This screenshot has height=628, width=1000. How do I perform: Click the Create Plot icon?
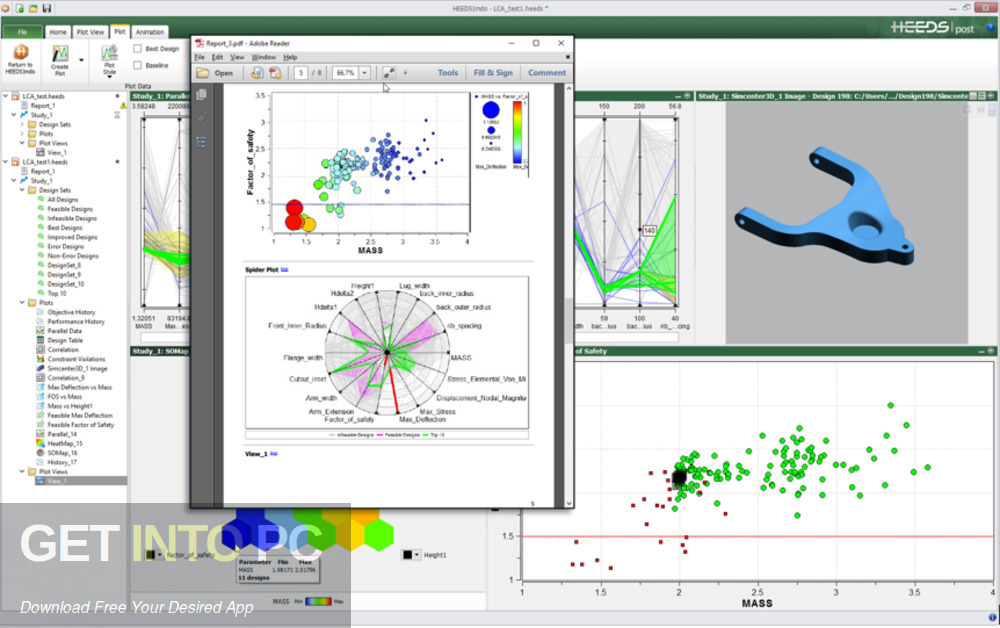tap(60, 54)
